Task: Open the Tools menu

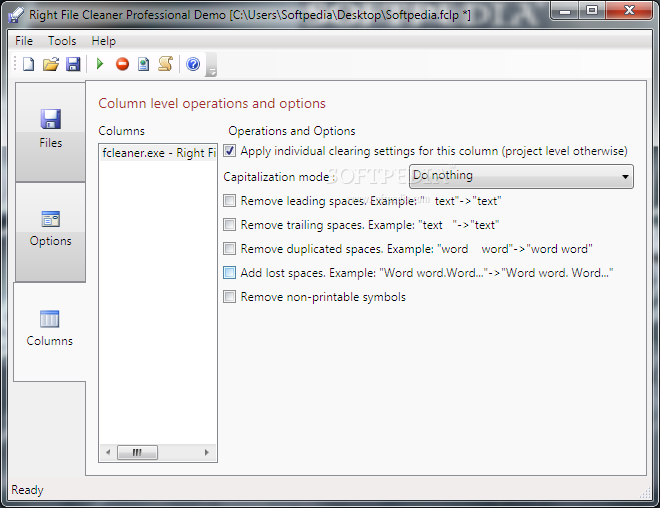Action: click(x=62, y=41)
